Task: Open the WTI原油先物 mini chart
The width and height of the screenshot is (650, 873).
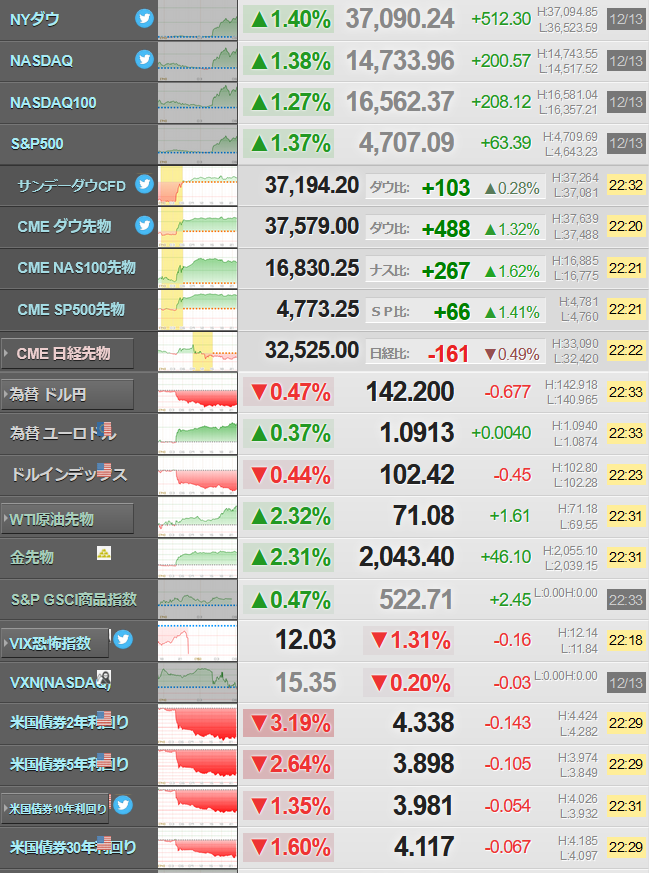Action: [x=198, y=517]
